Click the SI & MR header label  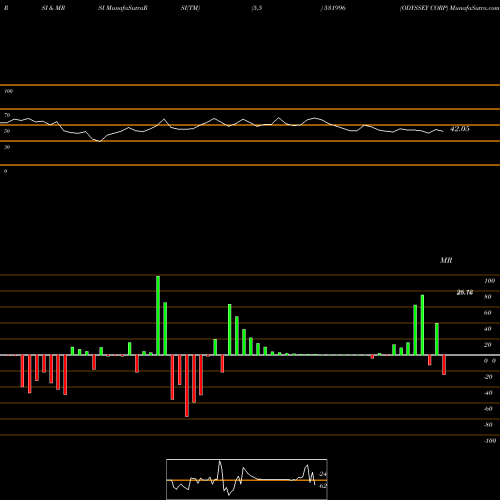[53, 8]
